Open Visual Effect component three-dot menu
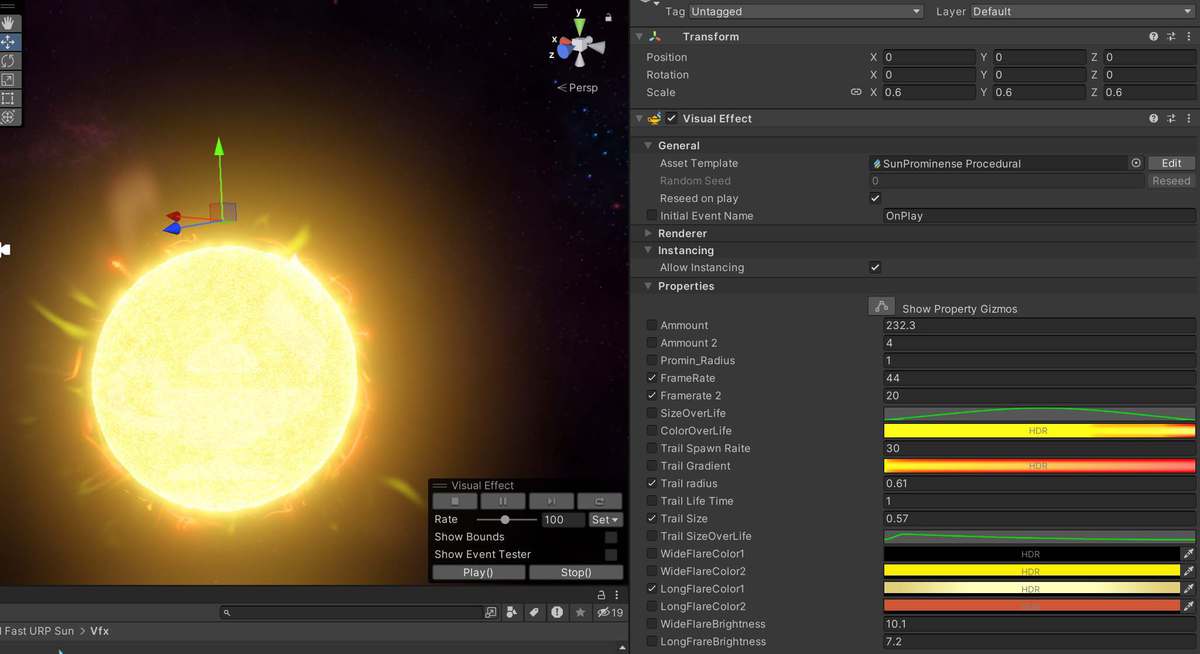 point(1188,119)
